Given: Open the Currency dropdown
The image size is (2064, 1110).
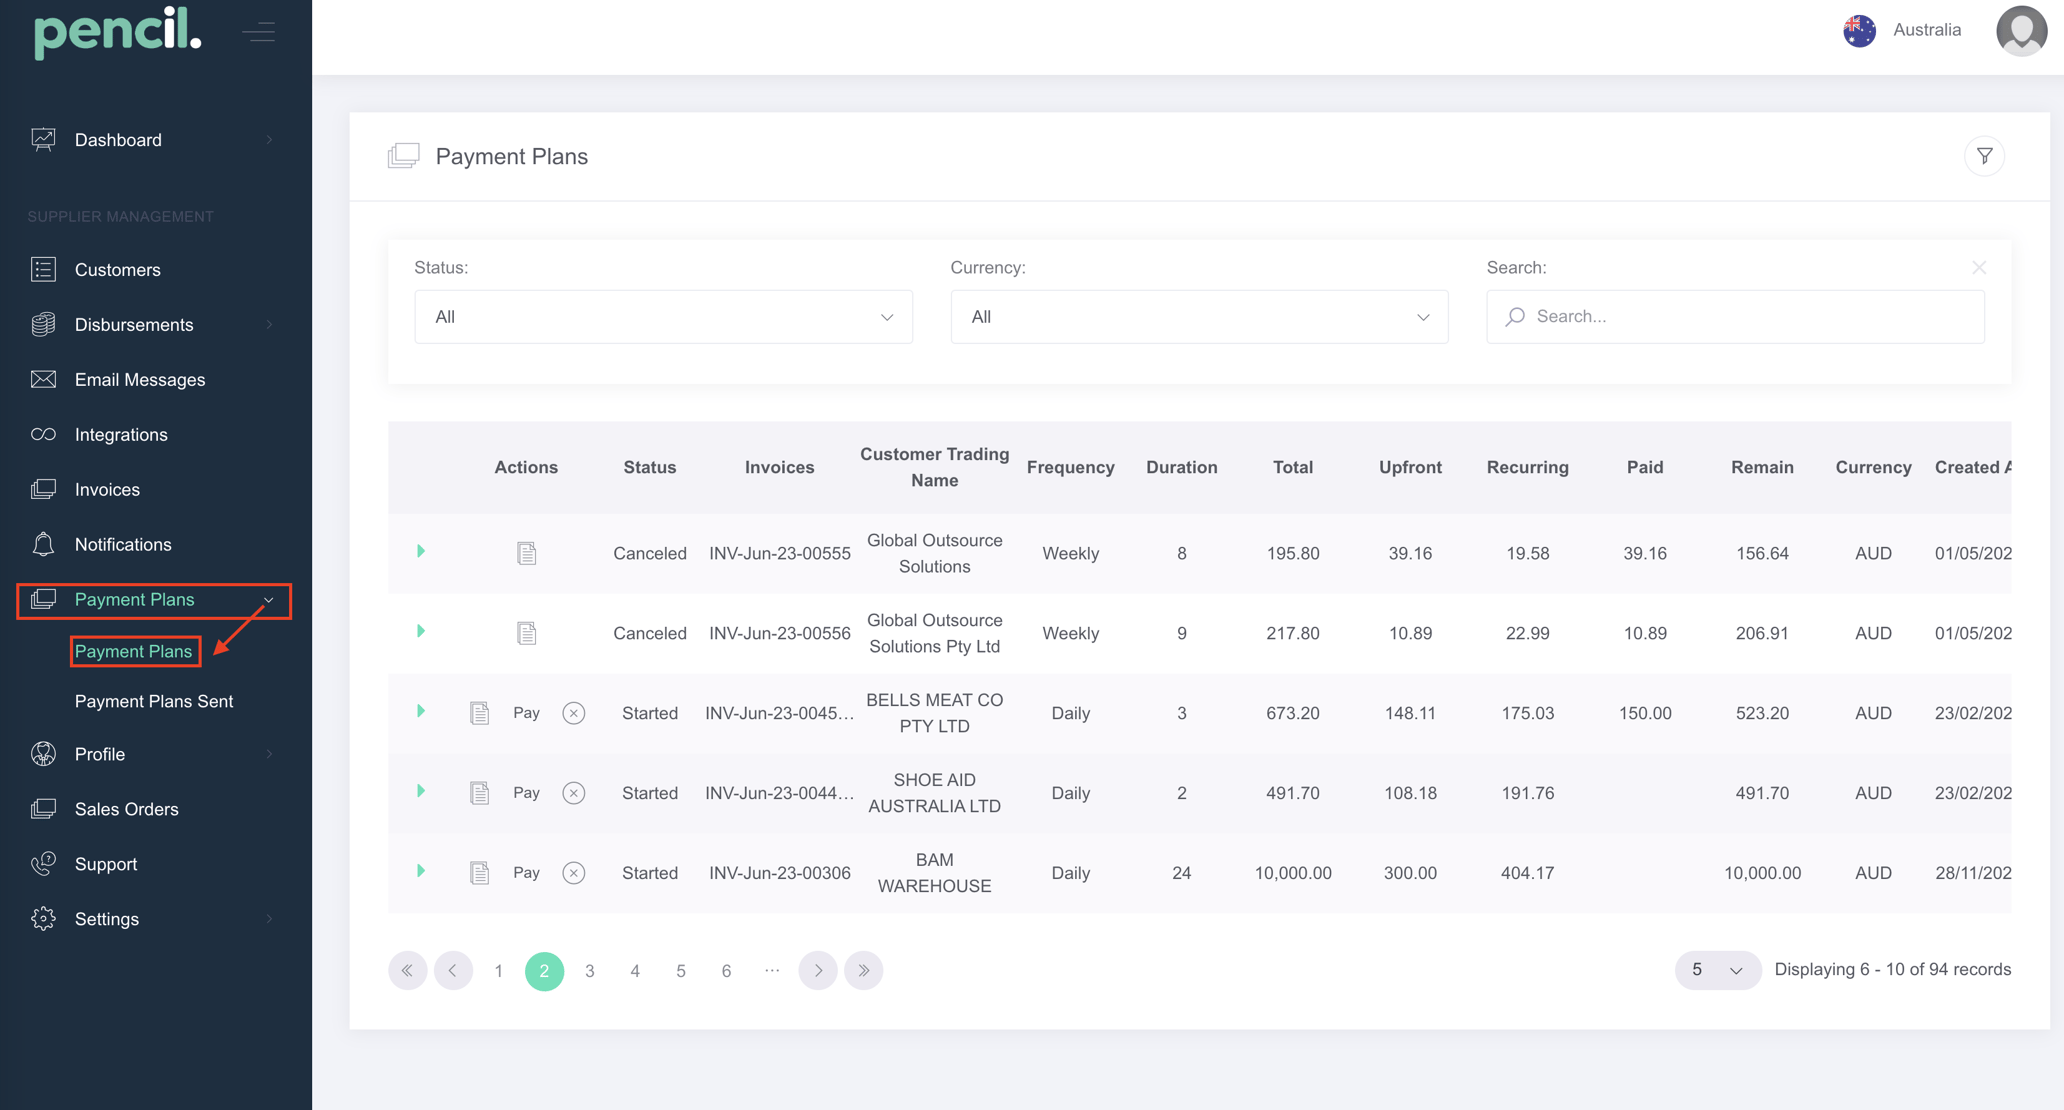Looking at the screenshot, I should pyautogui.click(x=1199, y=317).
